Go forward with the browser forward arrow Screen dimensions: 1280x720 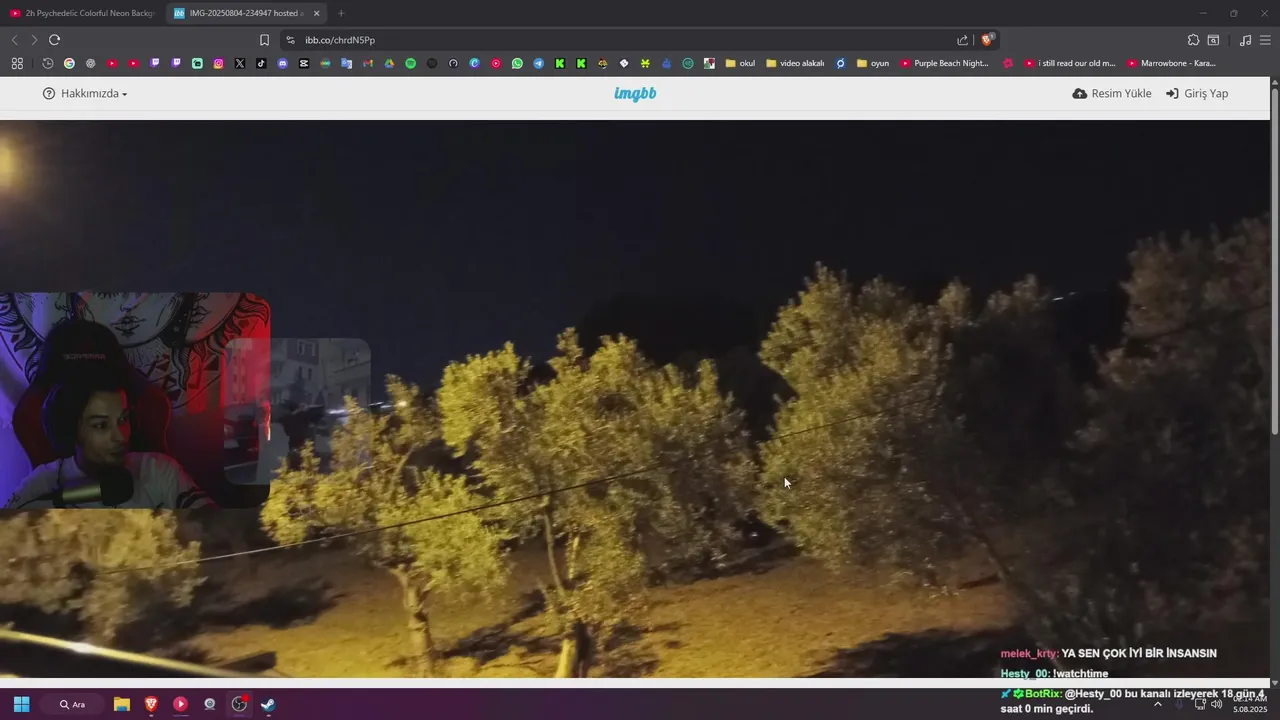pyautogui.click(x=34, y=40)
